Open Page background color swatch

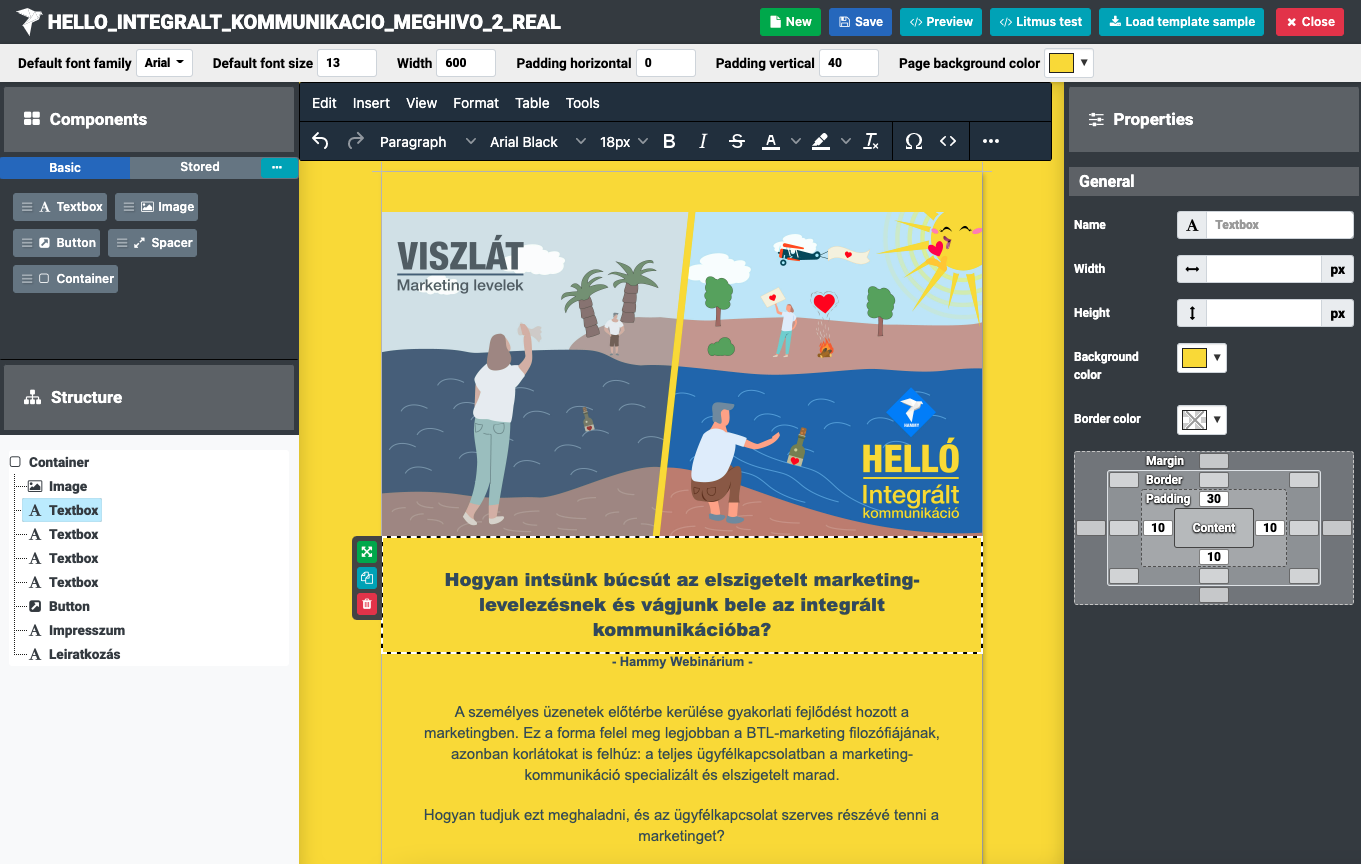tap(1068, 63)
